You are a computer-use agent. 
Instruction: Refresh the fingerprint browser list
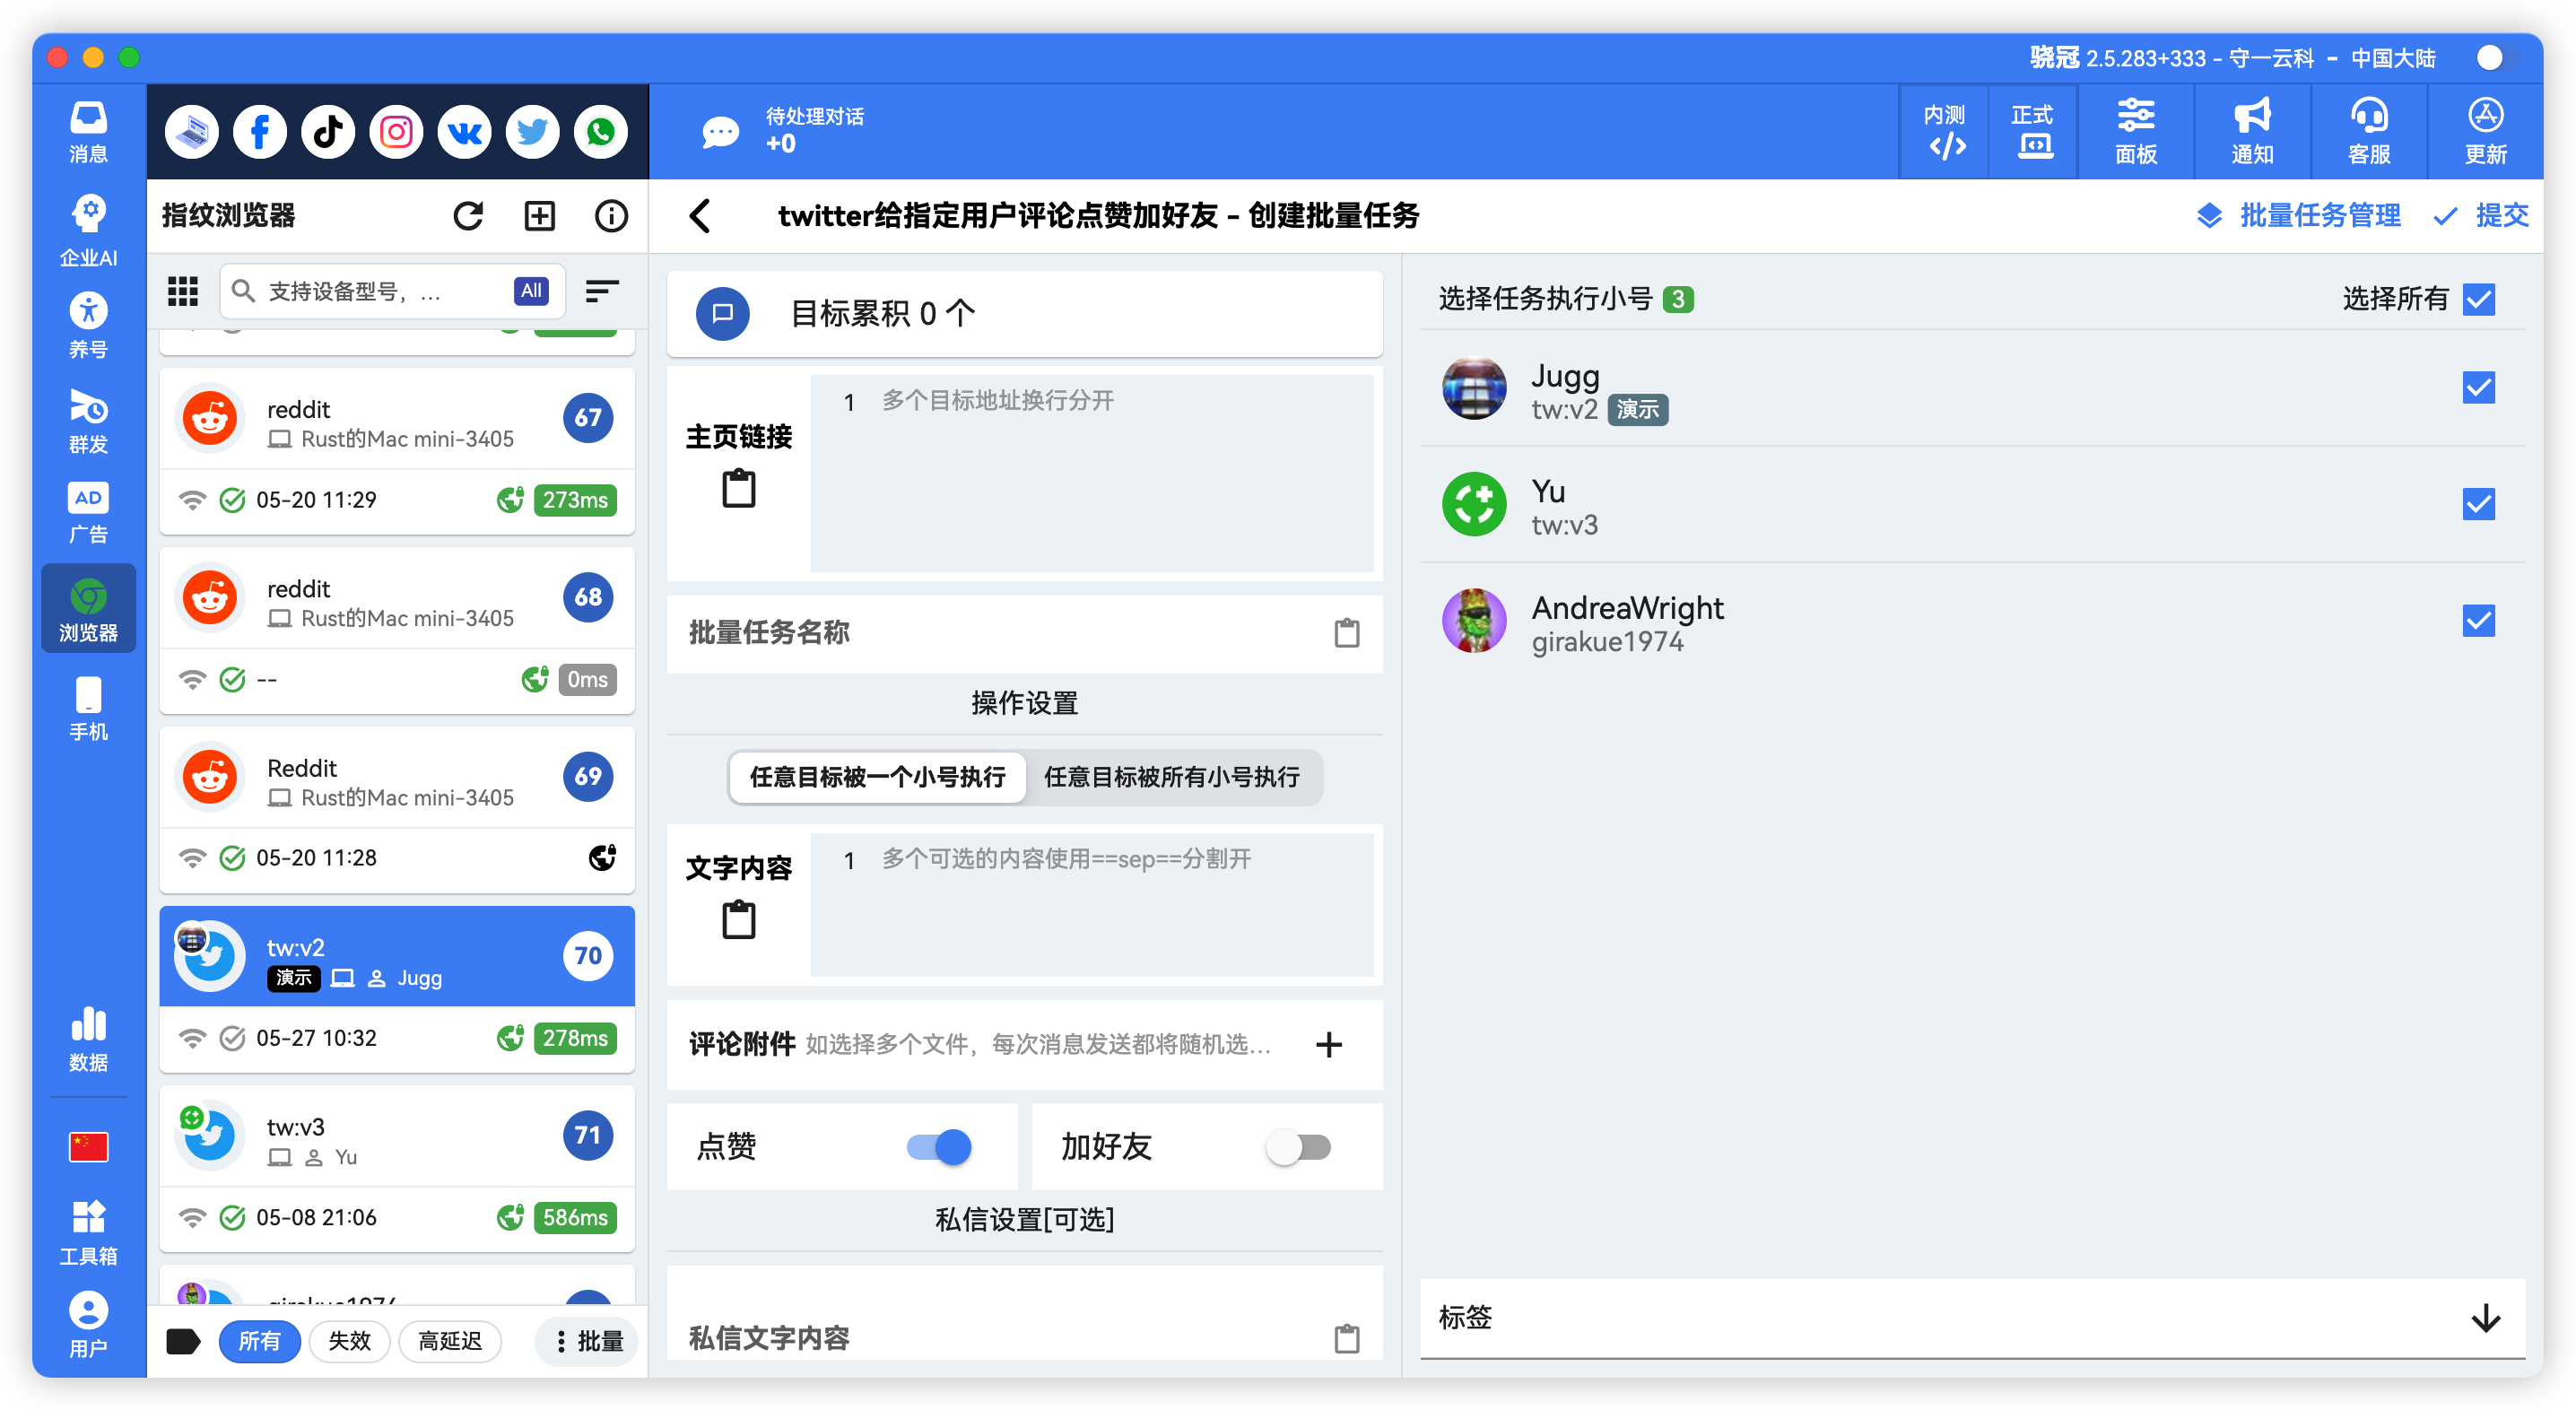coord(468,215)
